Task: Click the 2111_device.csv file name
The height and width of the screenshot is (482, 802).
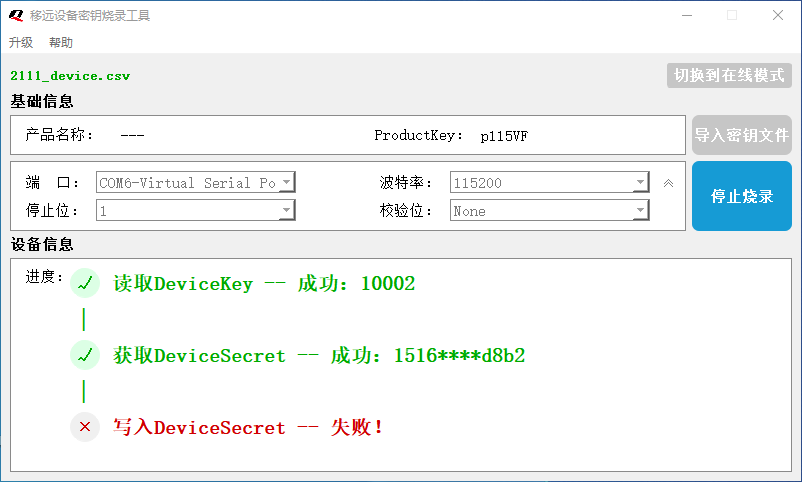Action: click(70, 76)
